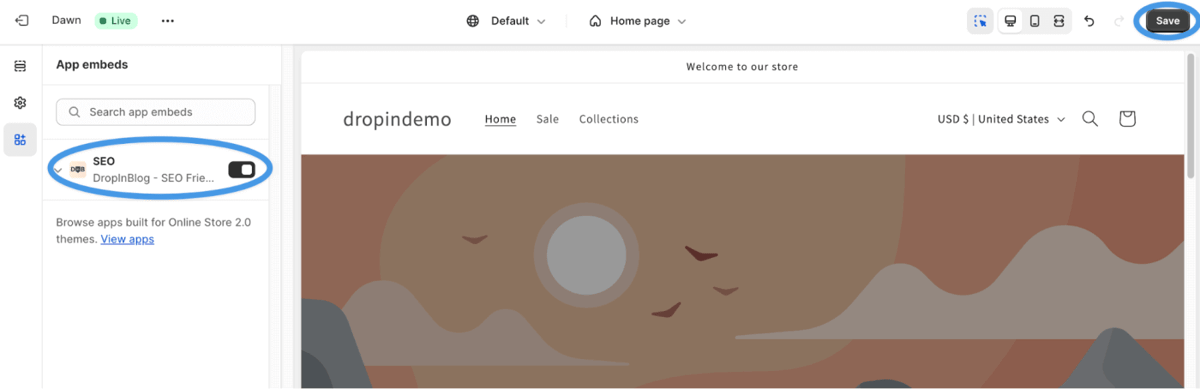Viewport: 1200px width, 389px height.
Task: Open Collections in store navigation
Action: tap(608, 119)
